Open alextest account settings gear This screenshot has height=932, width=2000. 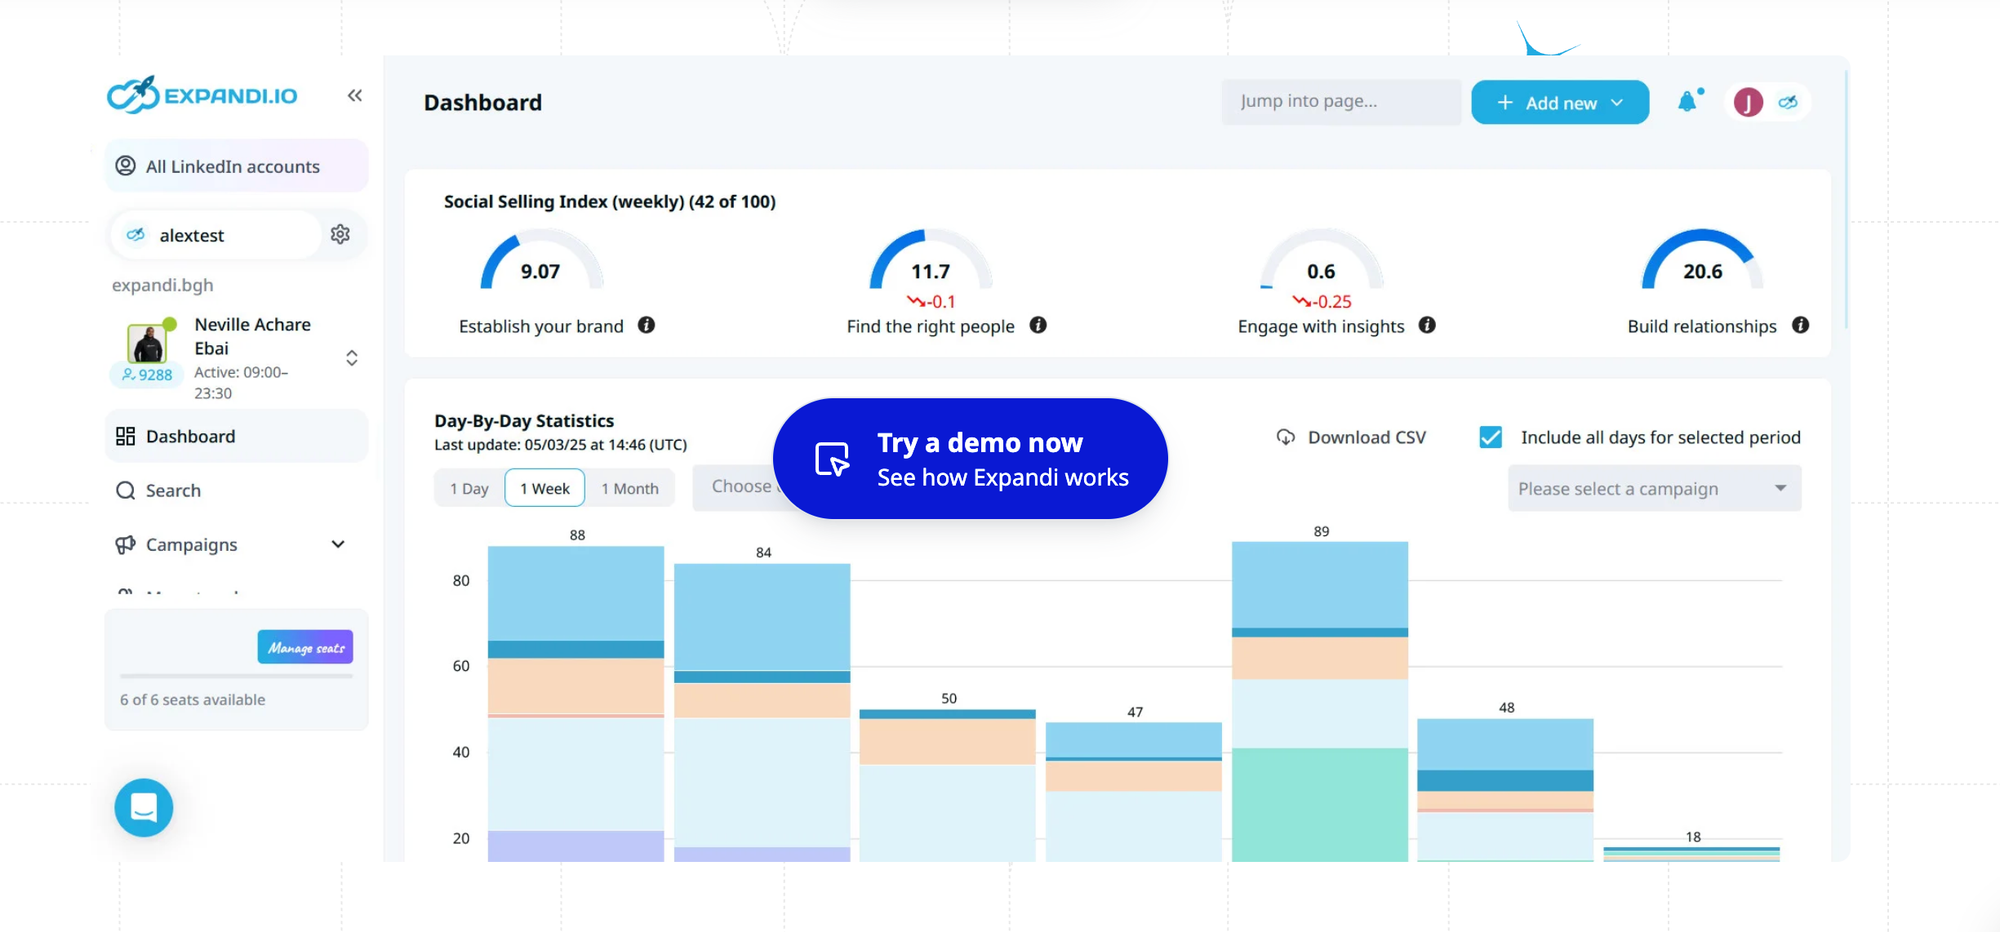tap(340, 234)
